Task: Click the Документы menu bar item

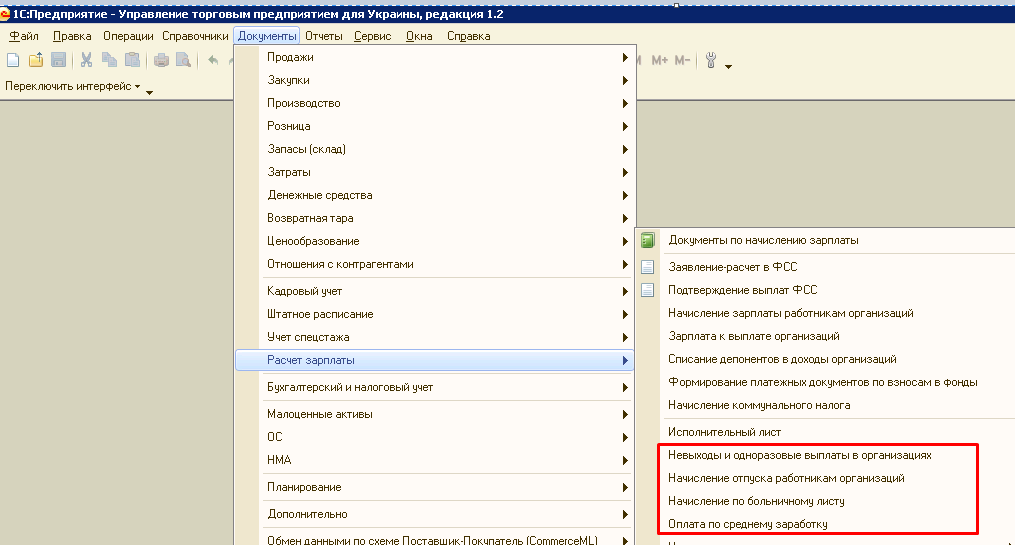Action: [267, 36]
